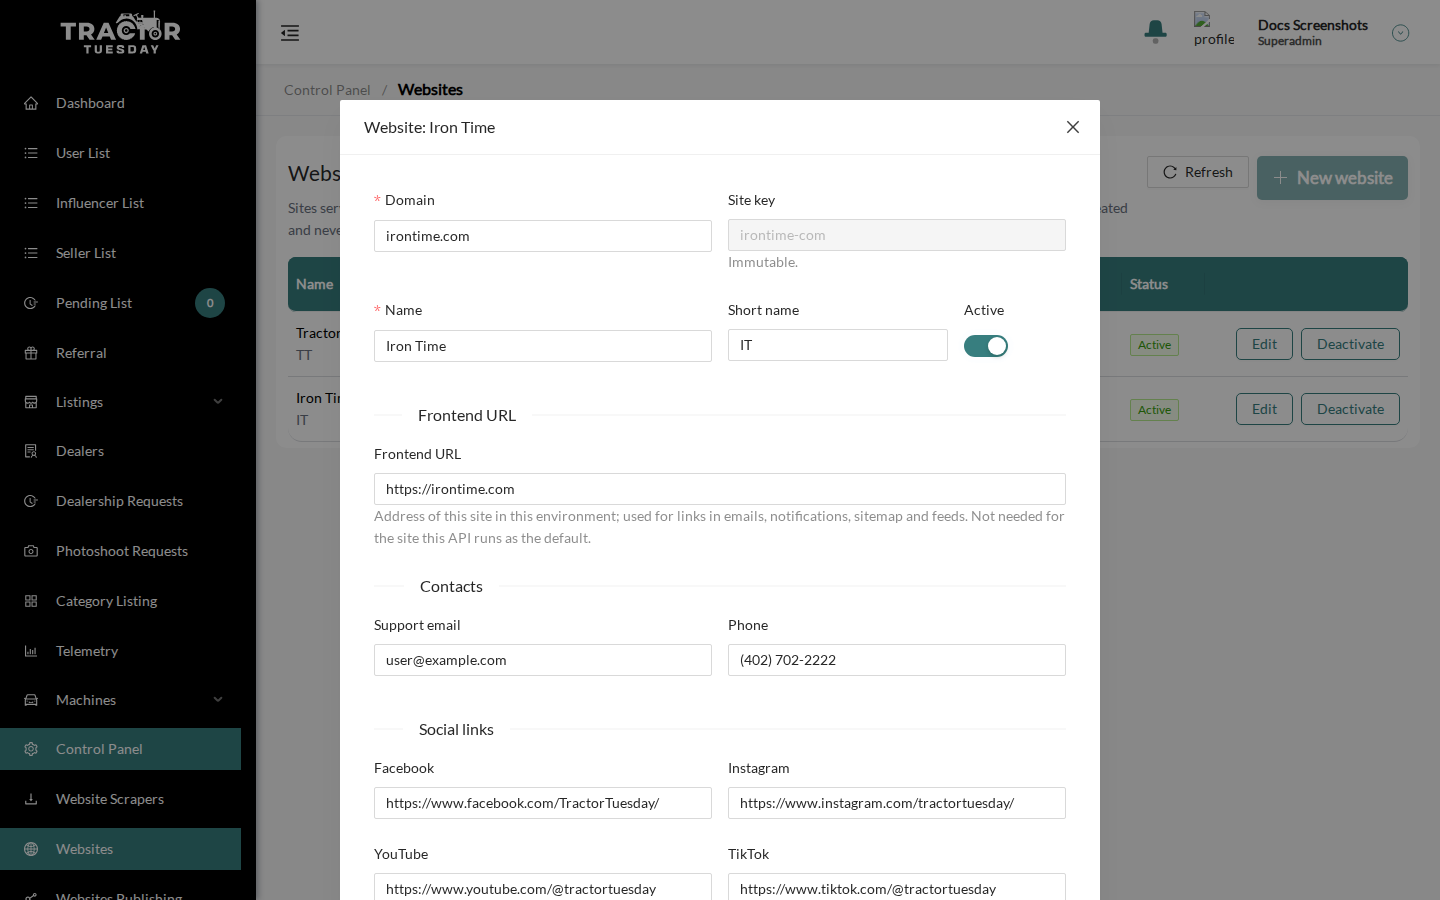
Task: Click the Support email input field
Action: pos(543,660)
